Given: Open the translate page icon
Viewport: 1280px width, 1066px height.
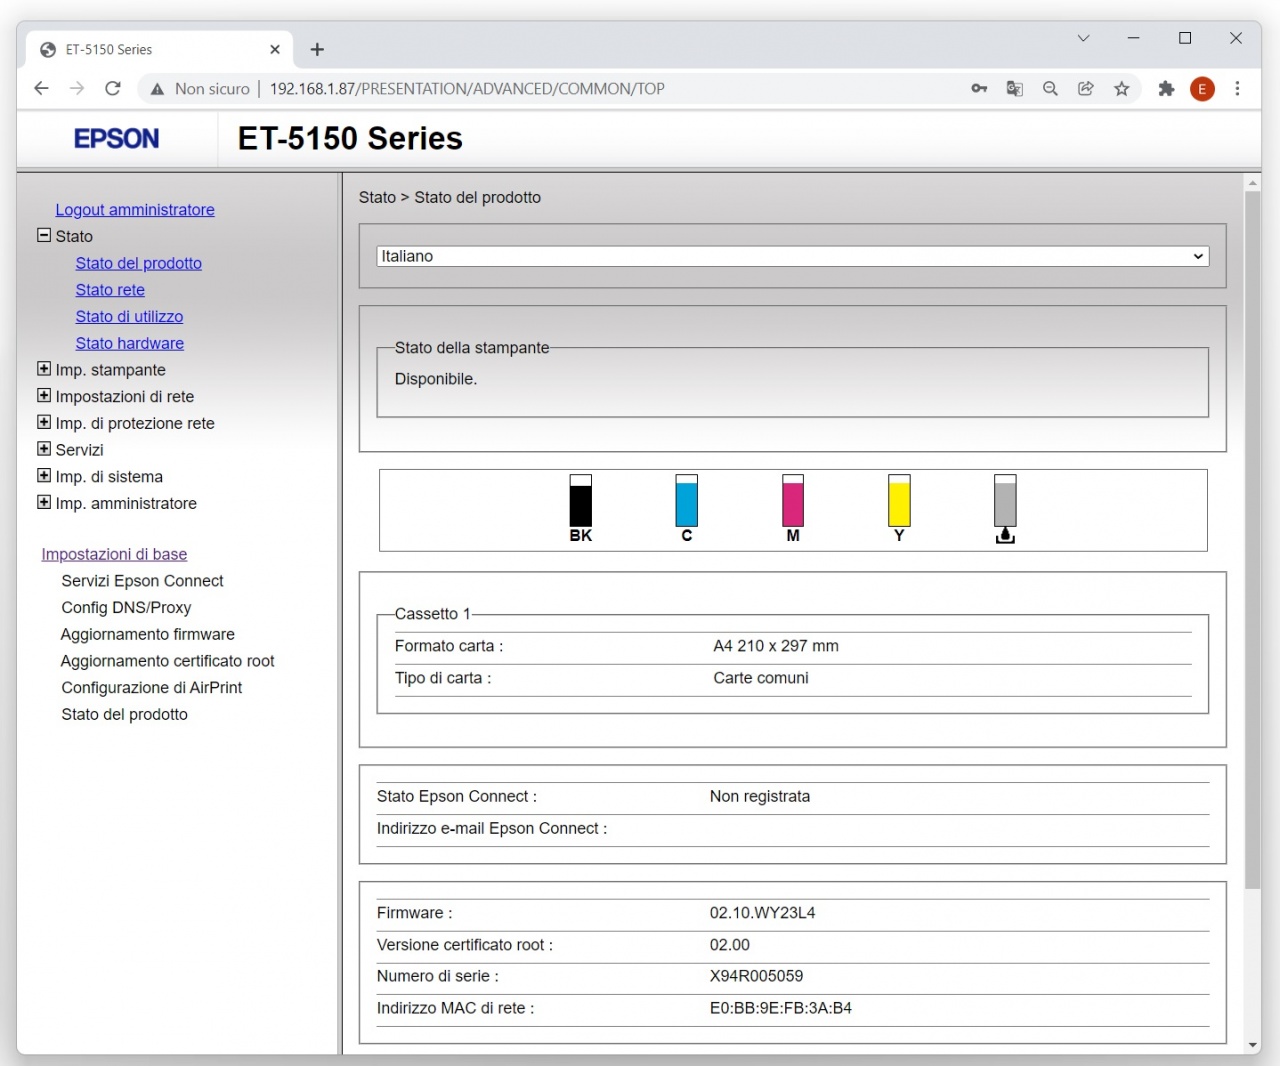Looking at the screenshot, I should point(1015,88).
